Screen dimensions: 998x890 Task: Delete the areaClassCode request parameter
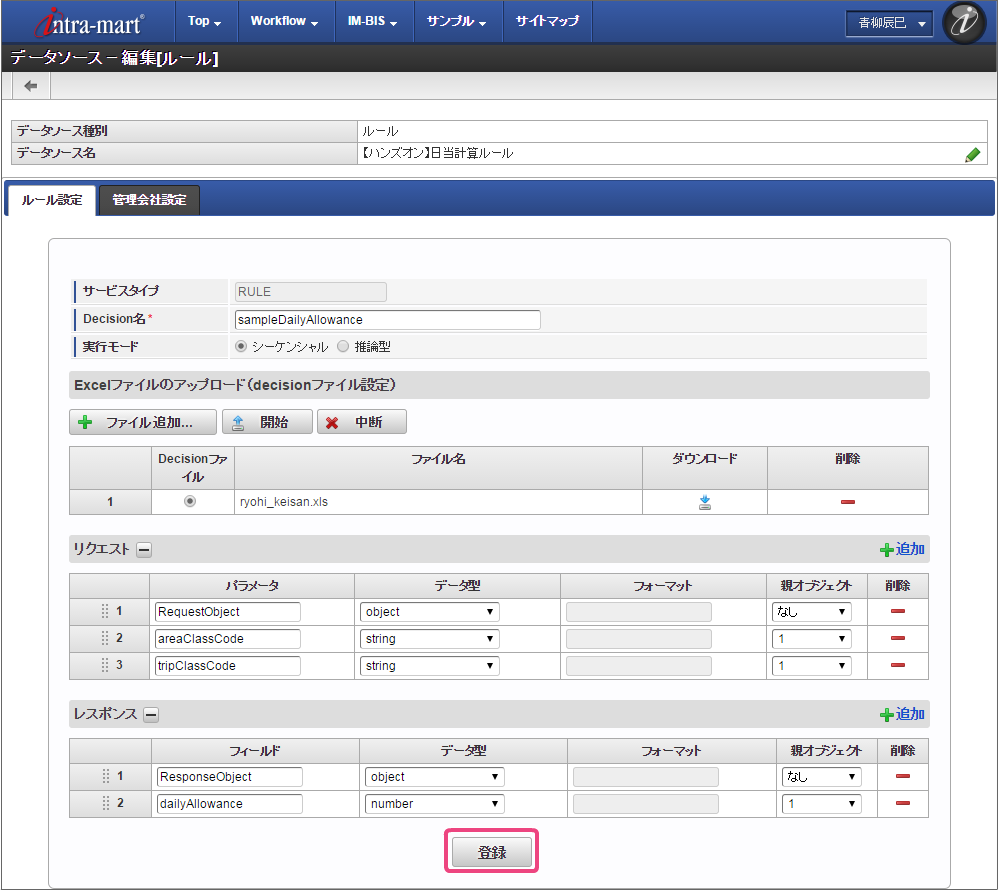(x=897, y=638)
